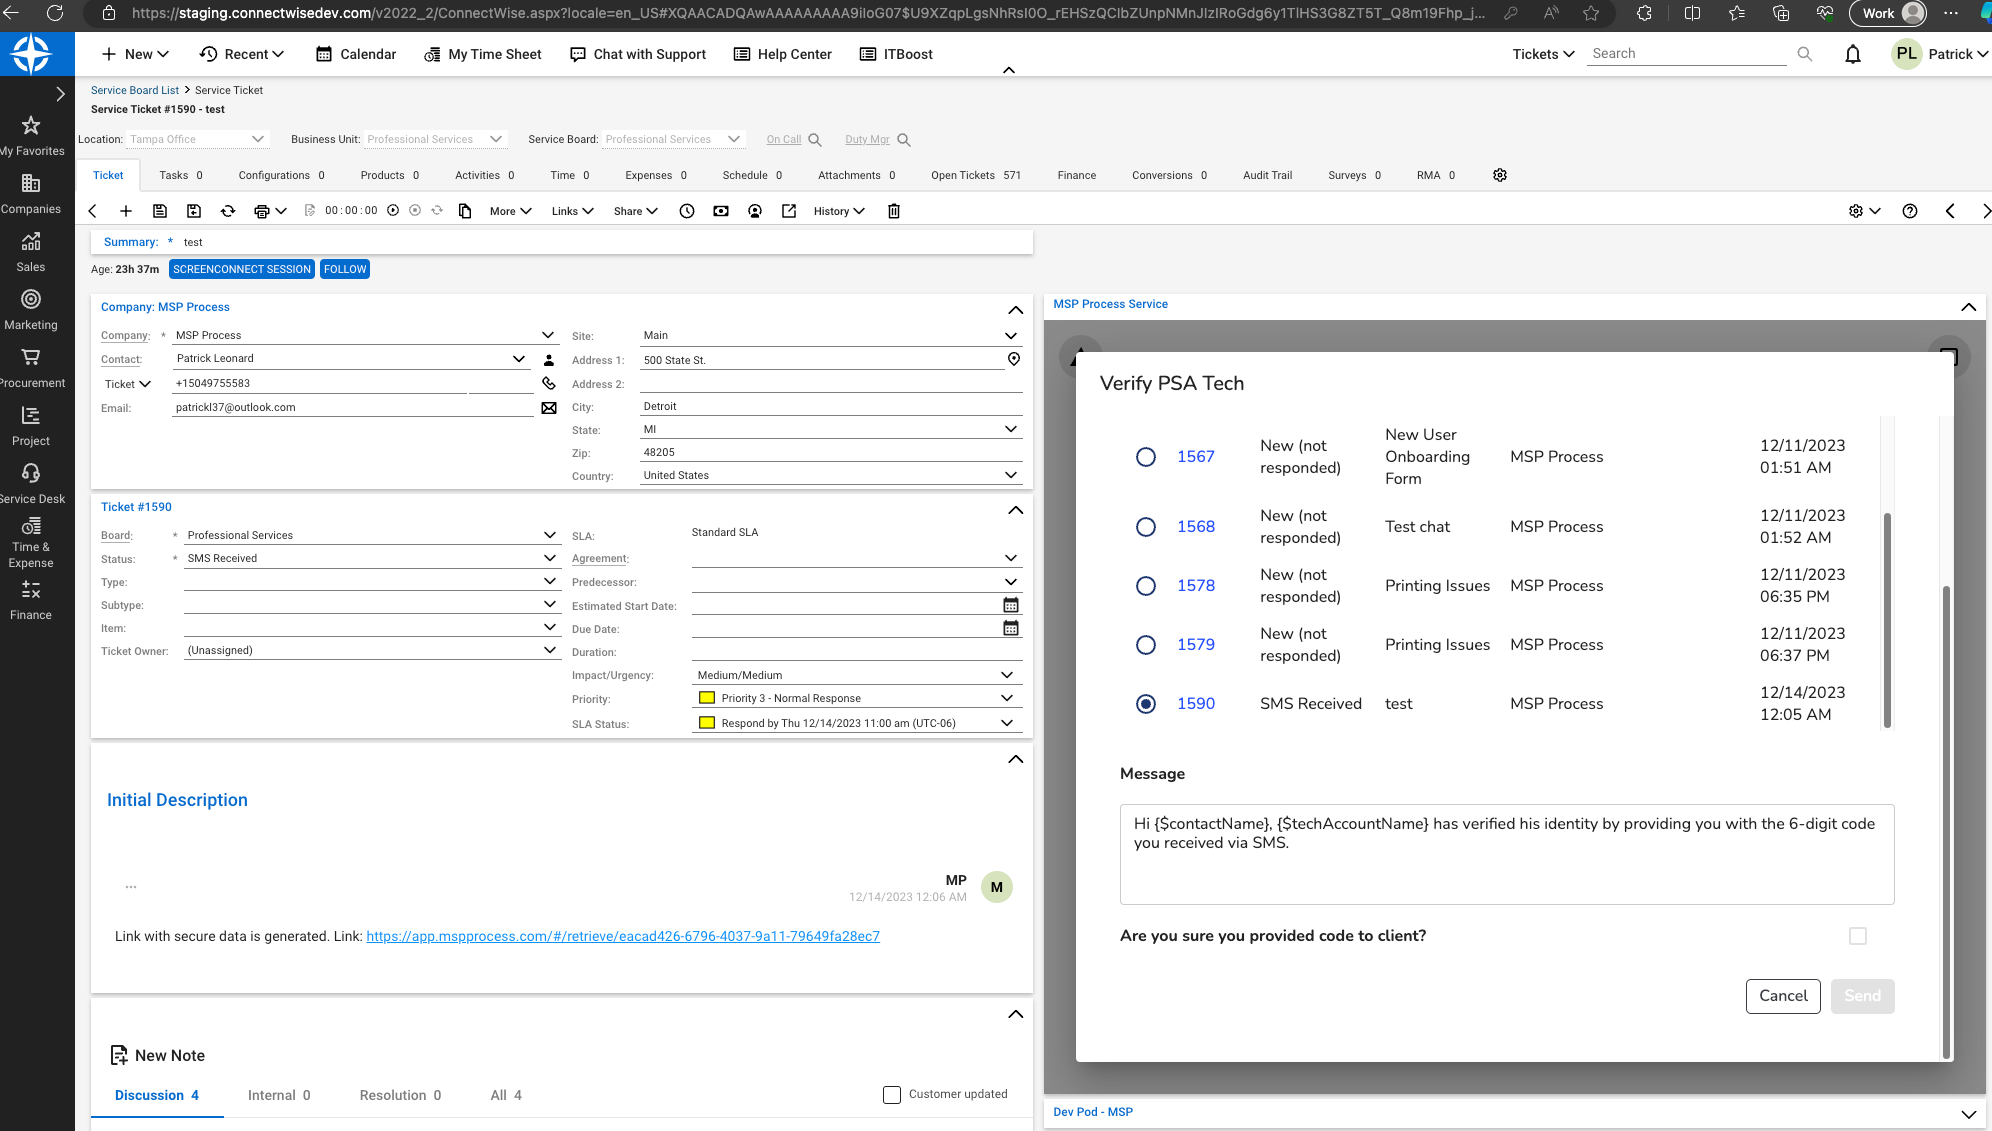The height and width of the screenshot is (1131, 1992).
Task: Print the ticket using the printer icon
Action: point(262,211)
